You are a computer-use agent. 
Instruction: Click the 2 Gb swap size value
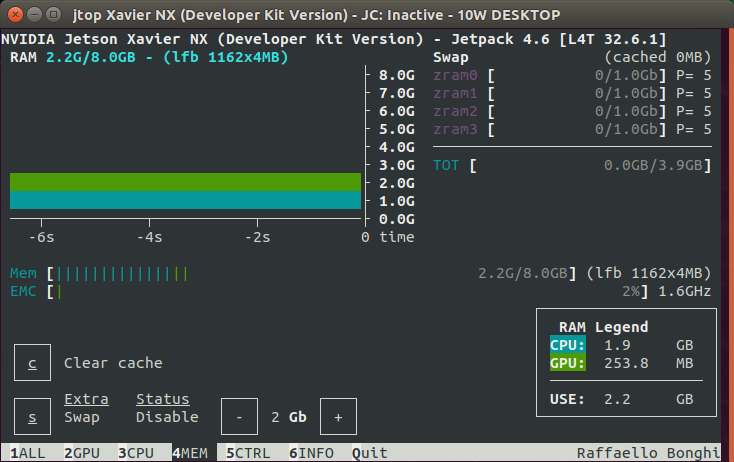tap(289, 417)
